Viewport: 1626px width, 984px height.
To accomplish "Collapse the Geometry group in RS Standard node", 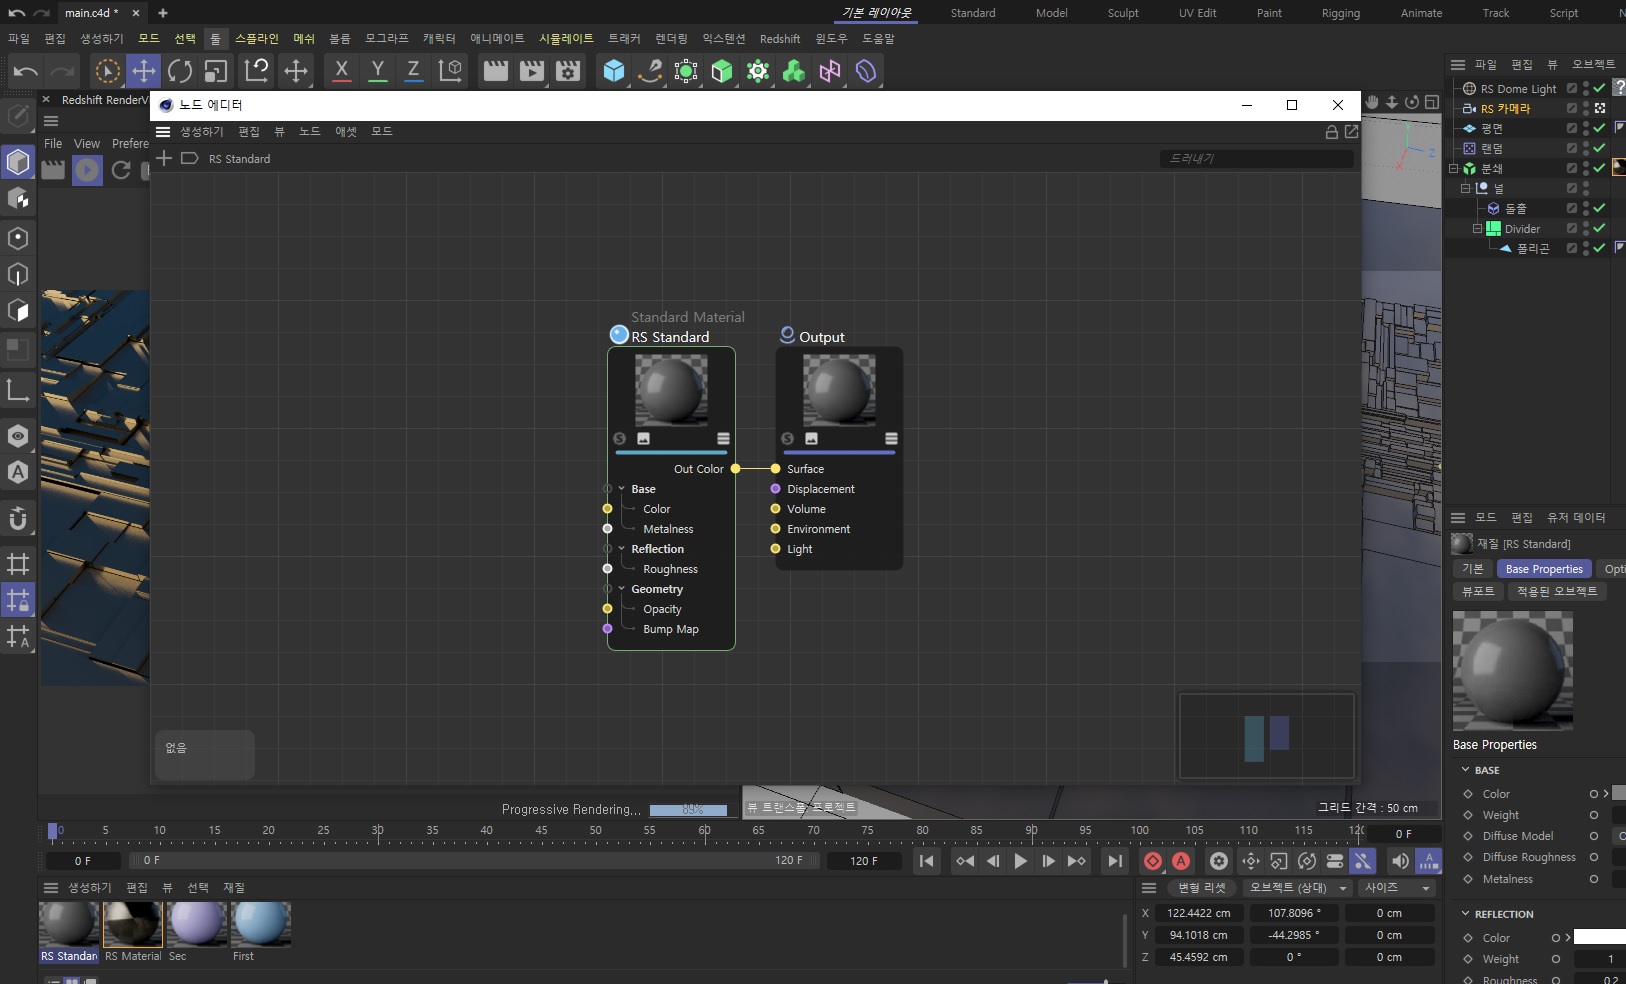I will 622,589.
